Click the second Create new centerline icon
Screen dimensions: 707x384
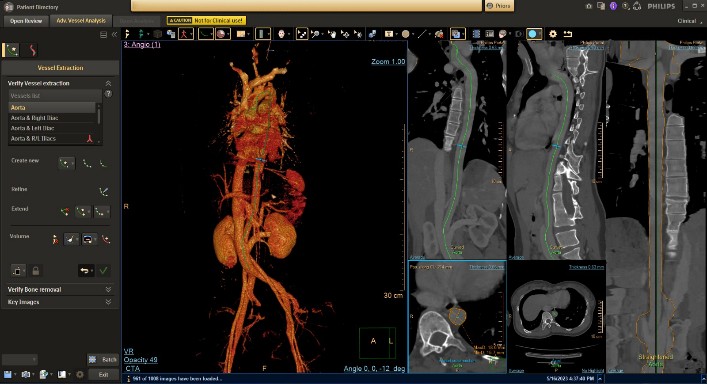tap(87, 164)
